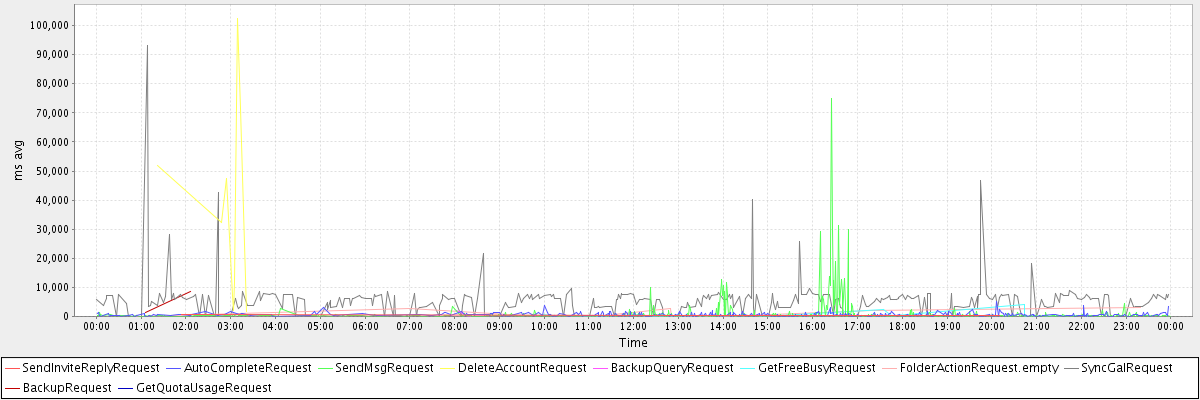Click the 06:00 tick label on time axis
This screenshot has height=400, width=1200.
[x=365, y=326]
